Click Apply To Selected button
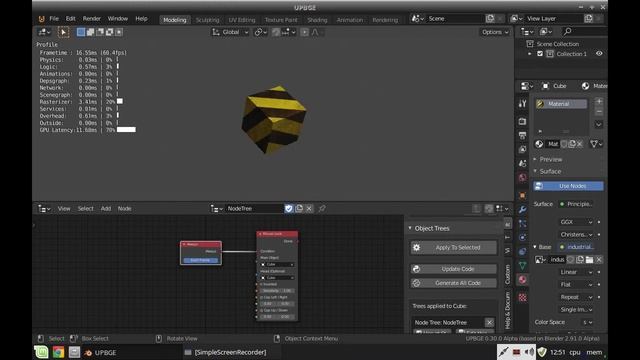This screenshot has height=360, width=640. tap(453, 247)
